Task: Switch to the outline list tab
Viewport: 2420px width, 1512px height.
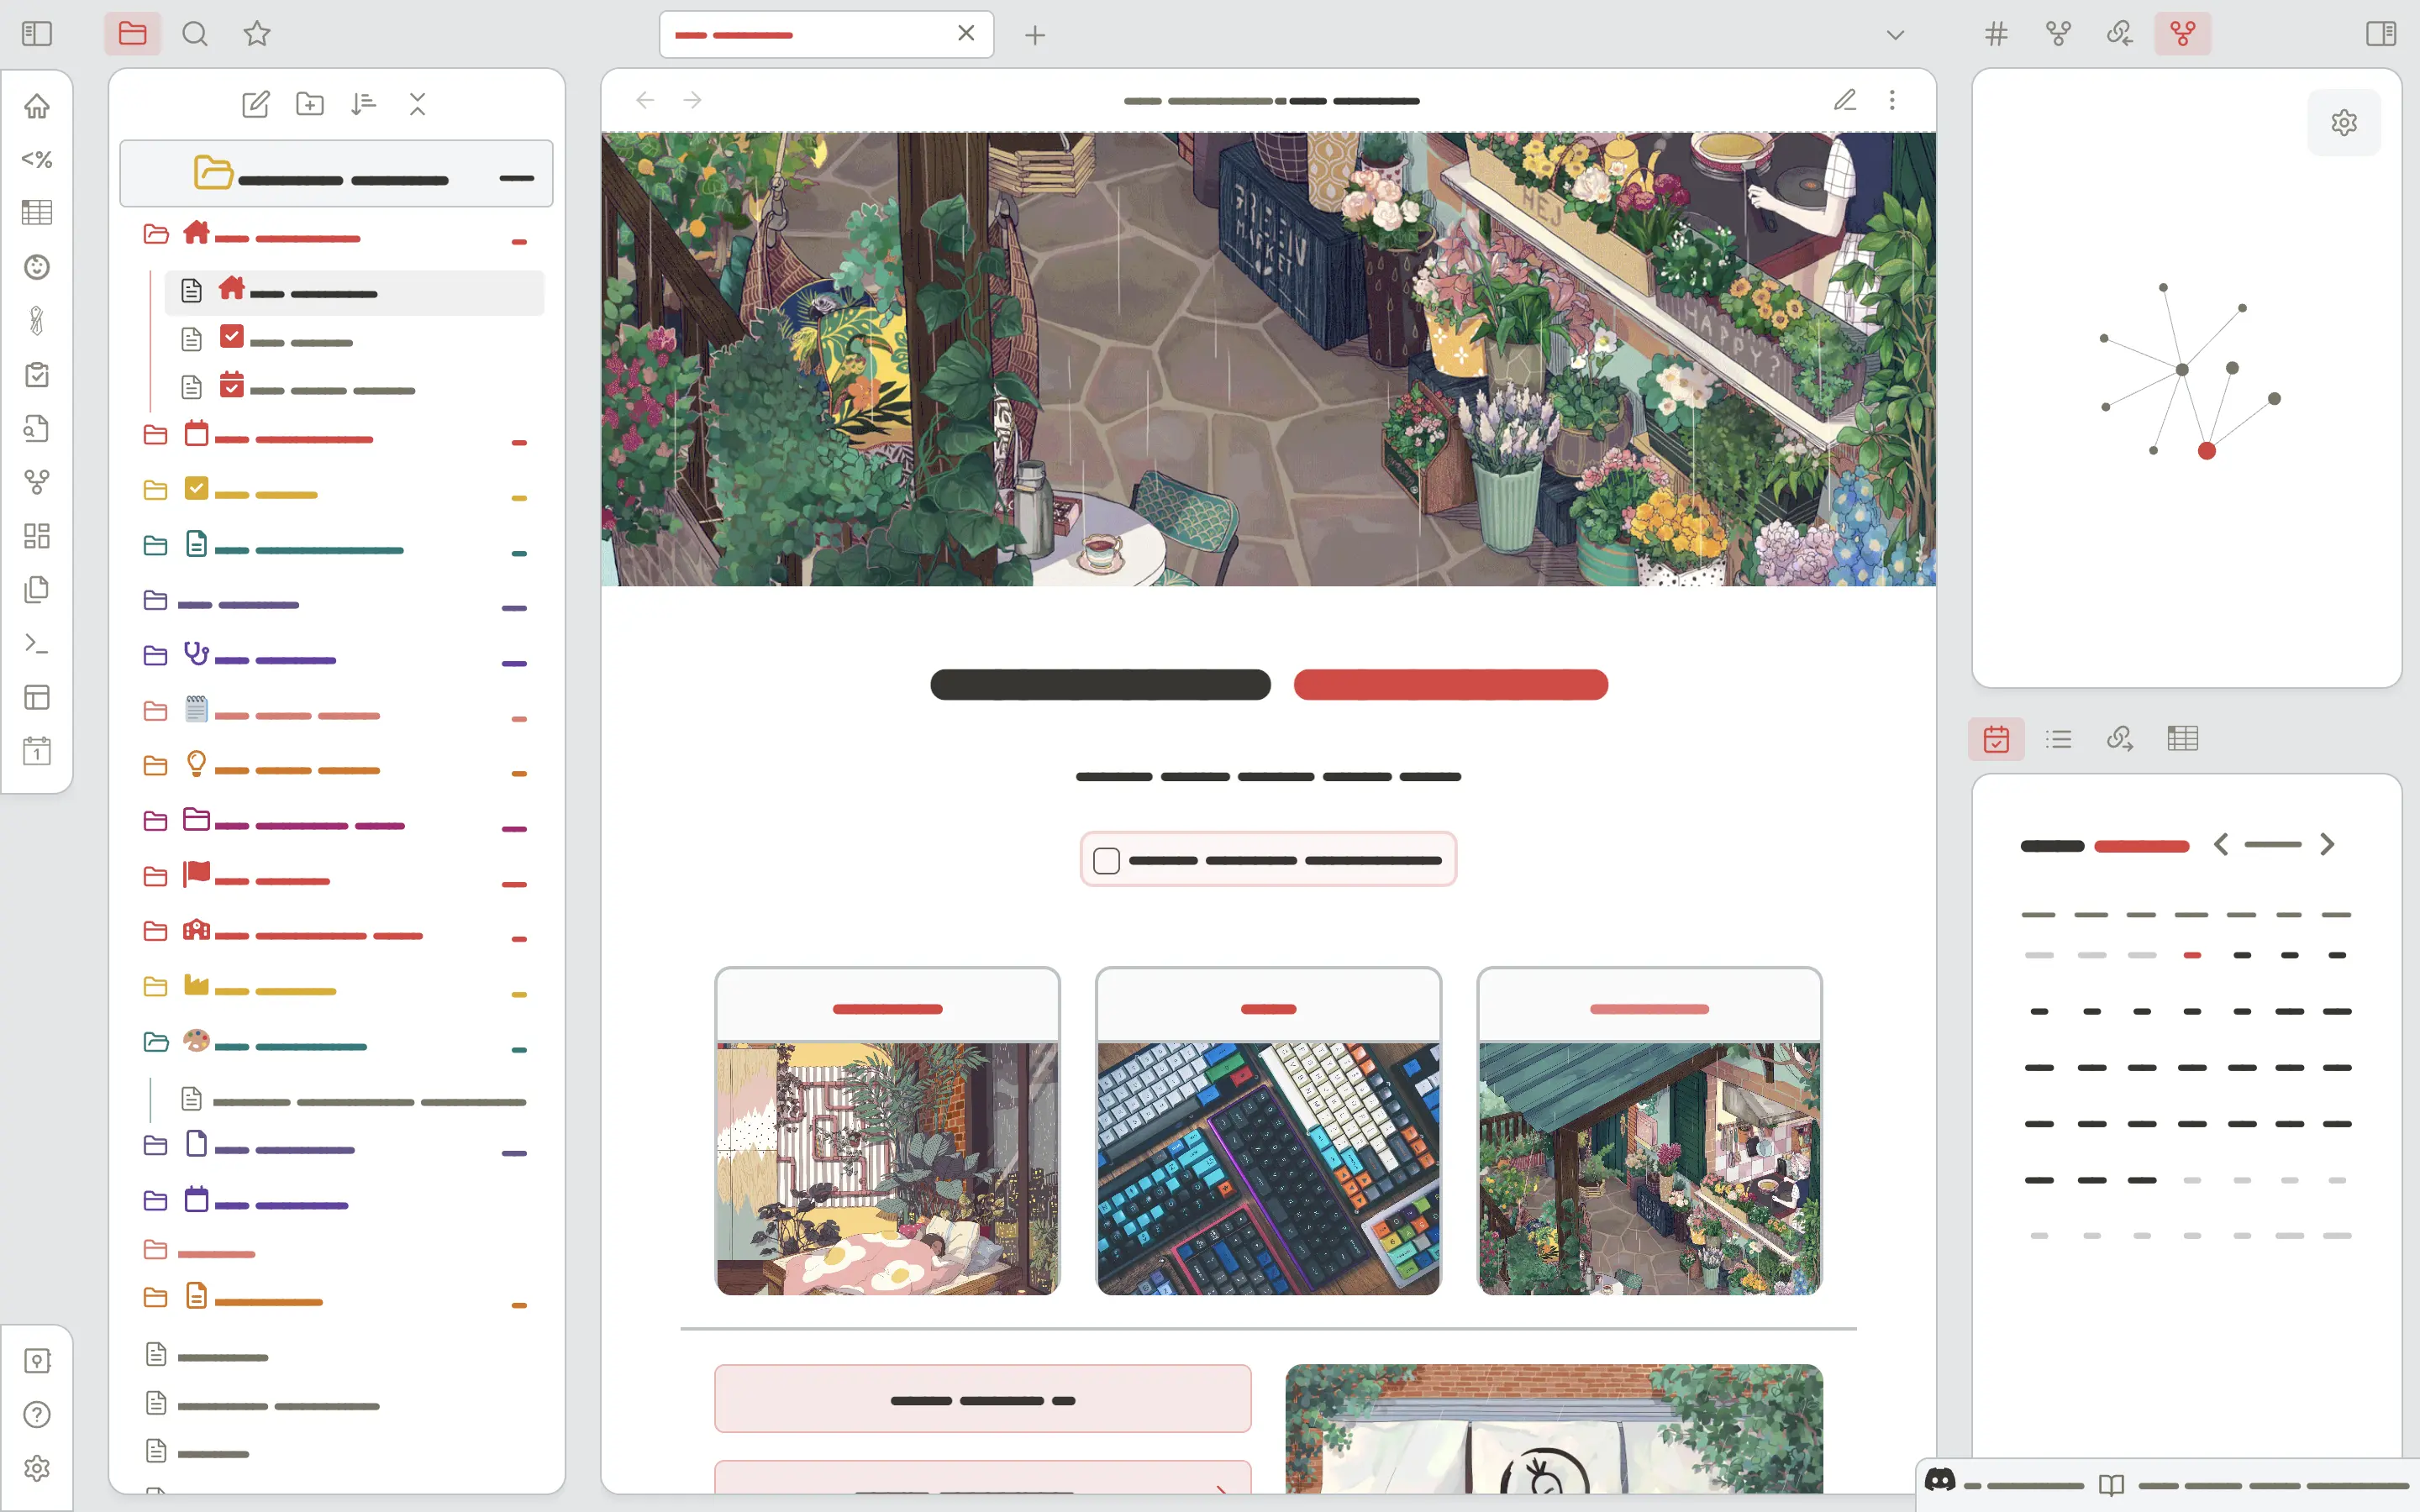Action: tap(2058, 739)
